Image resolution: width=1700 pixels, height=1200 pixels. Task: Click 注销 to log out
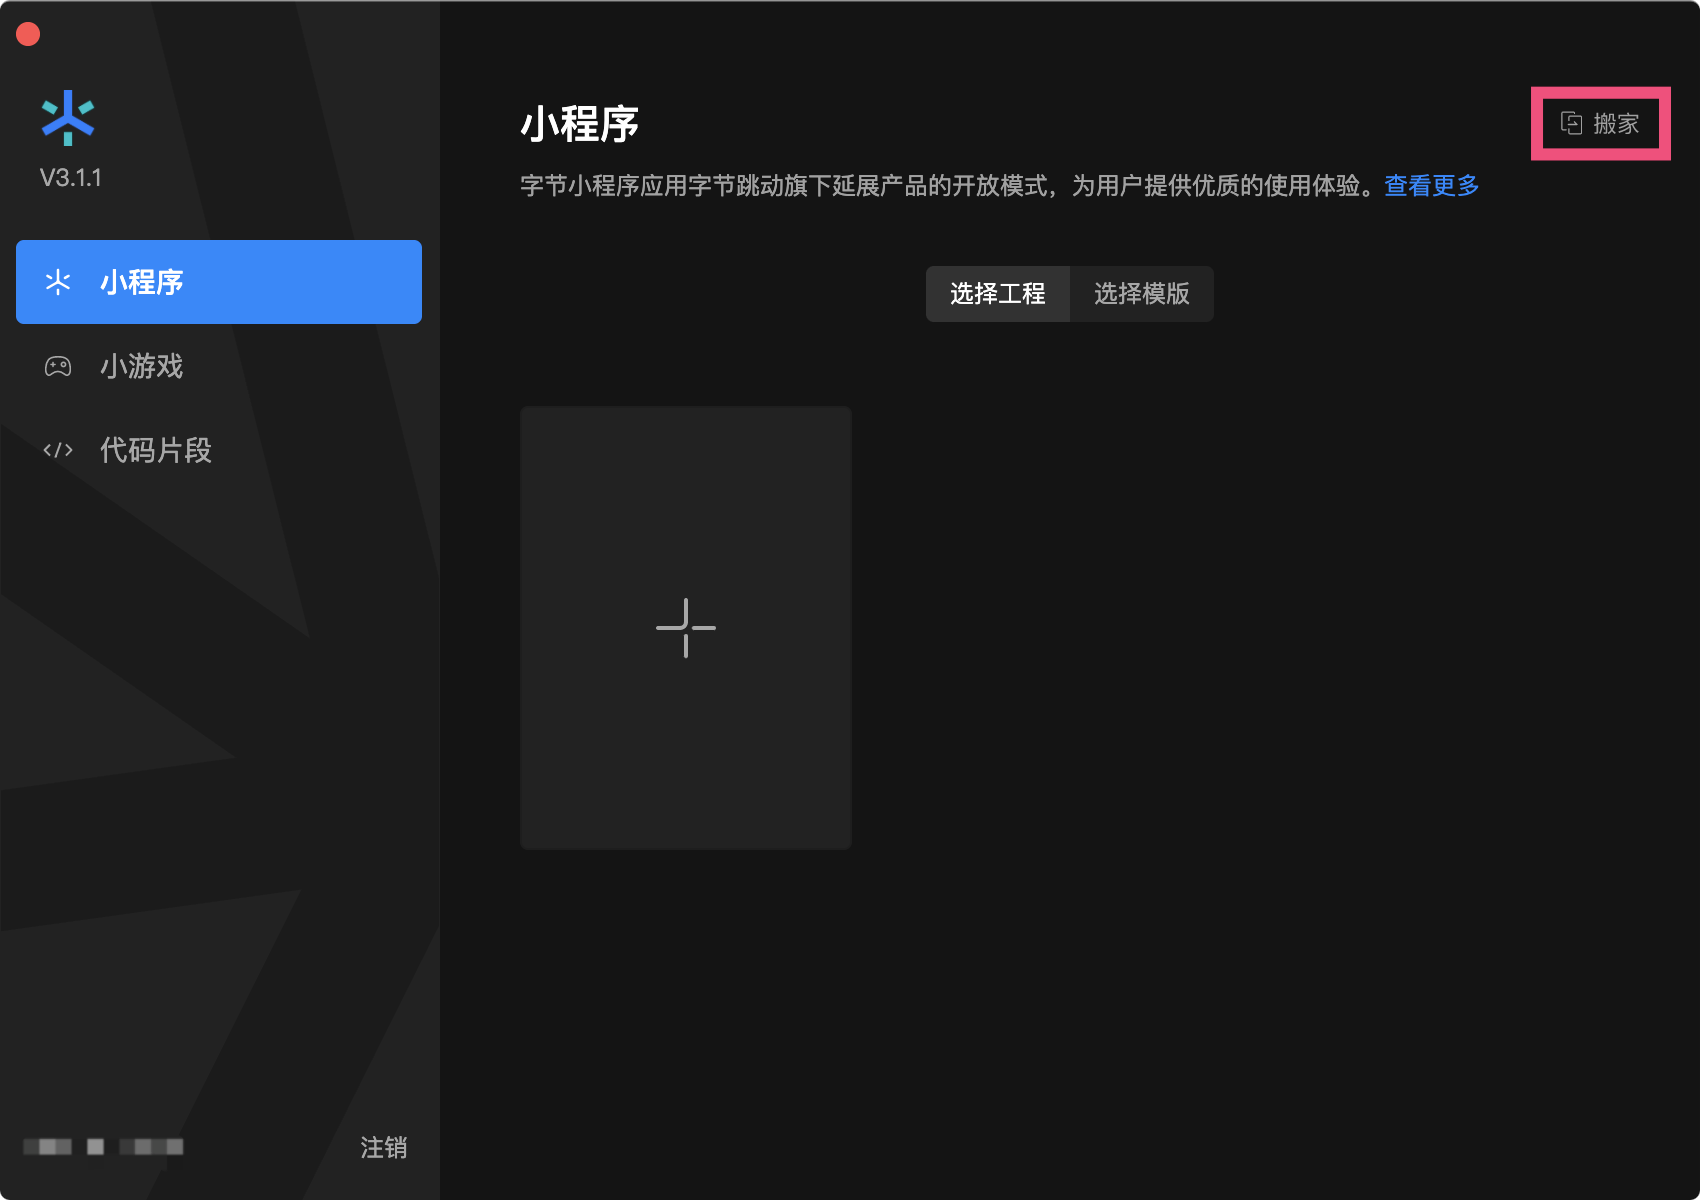pos(384,1147)
